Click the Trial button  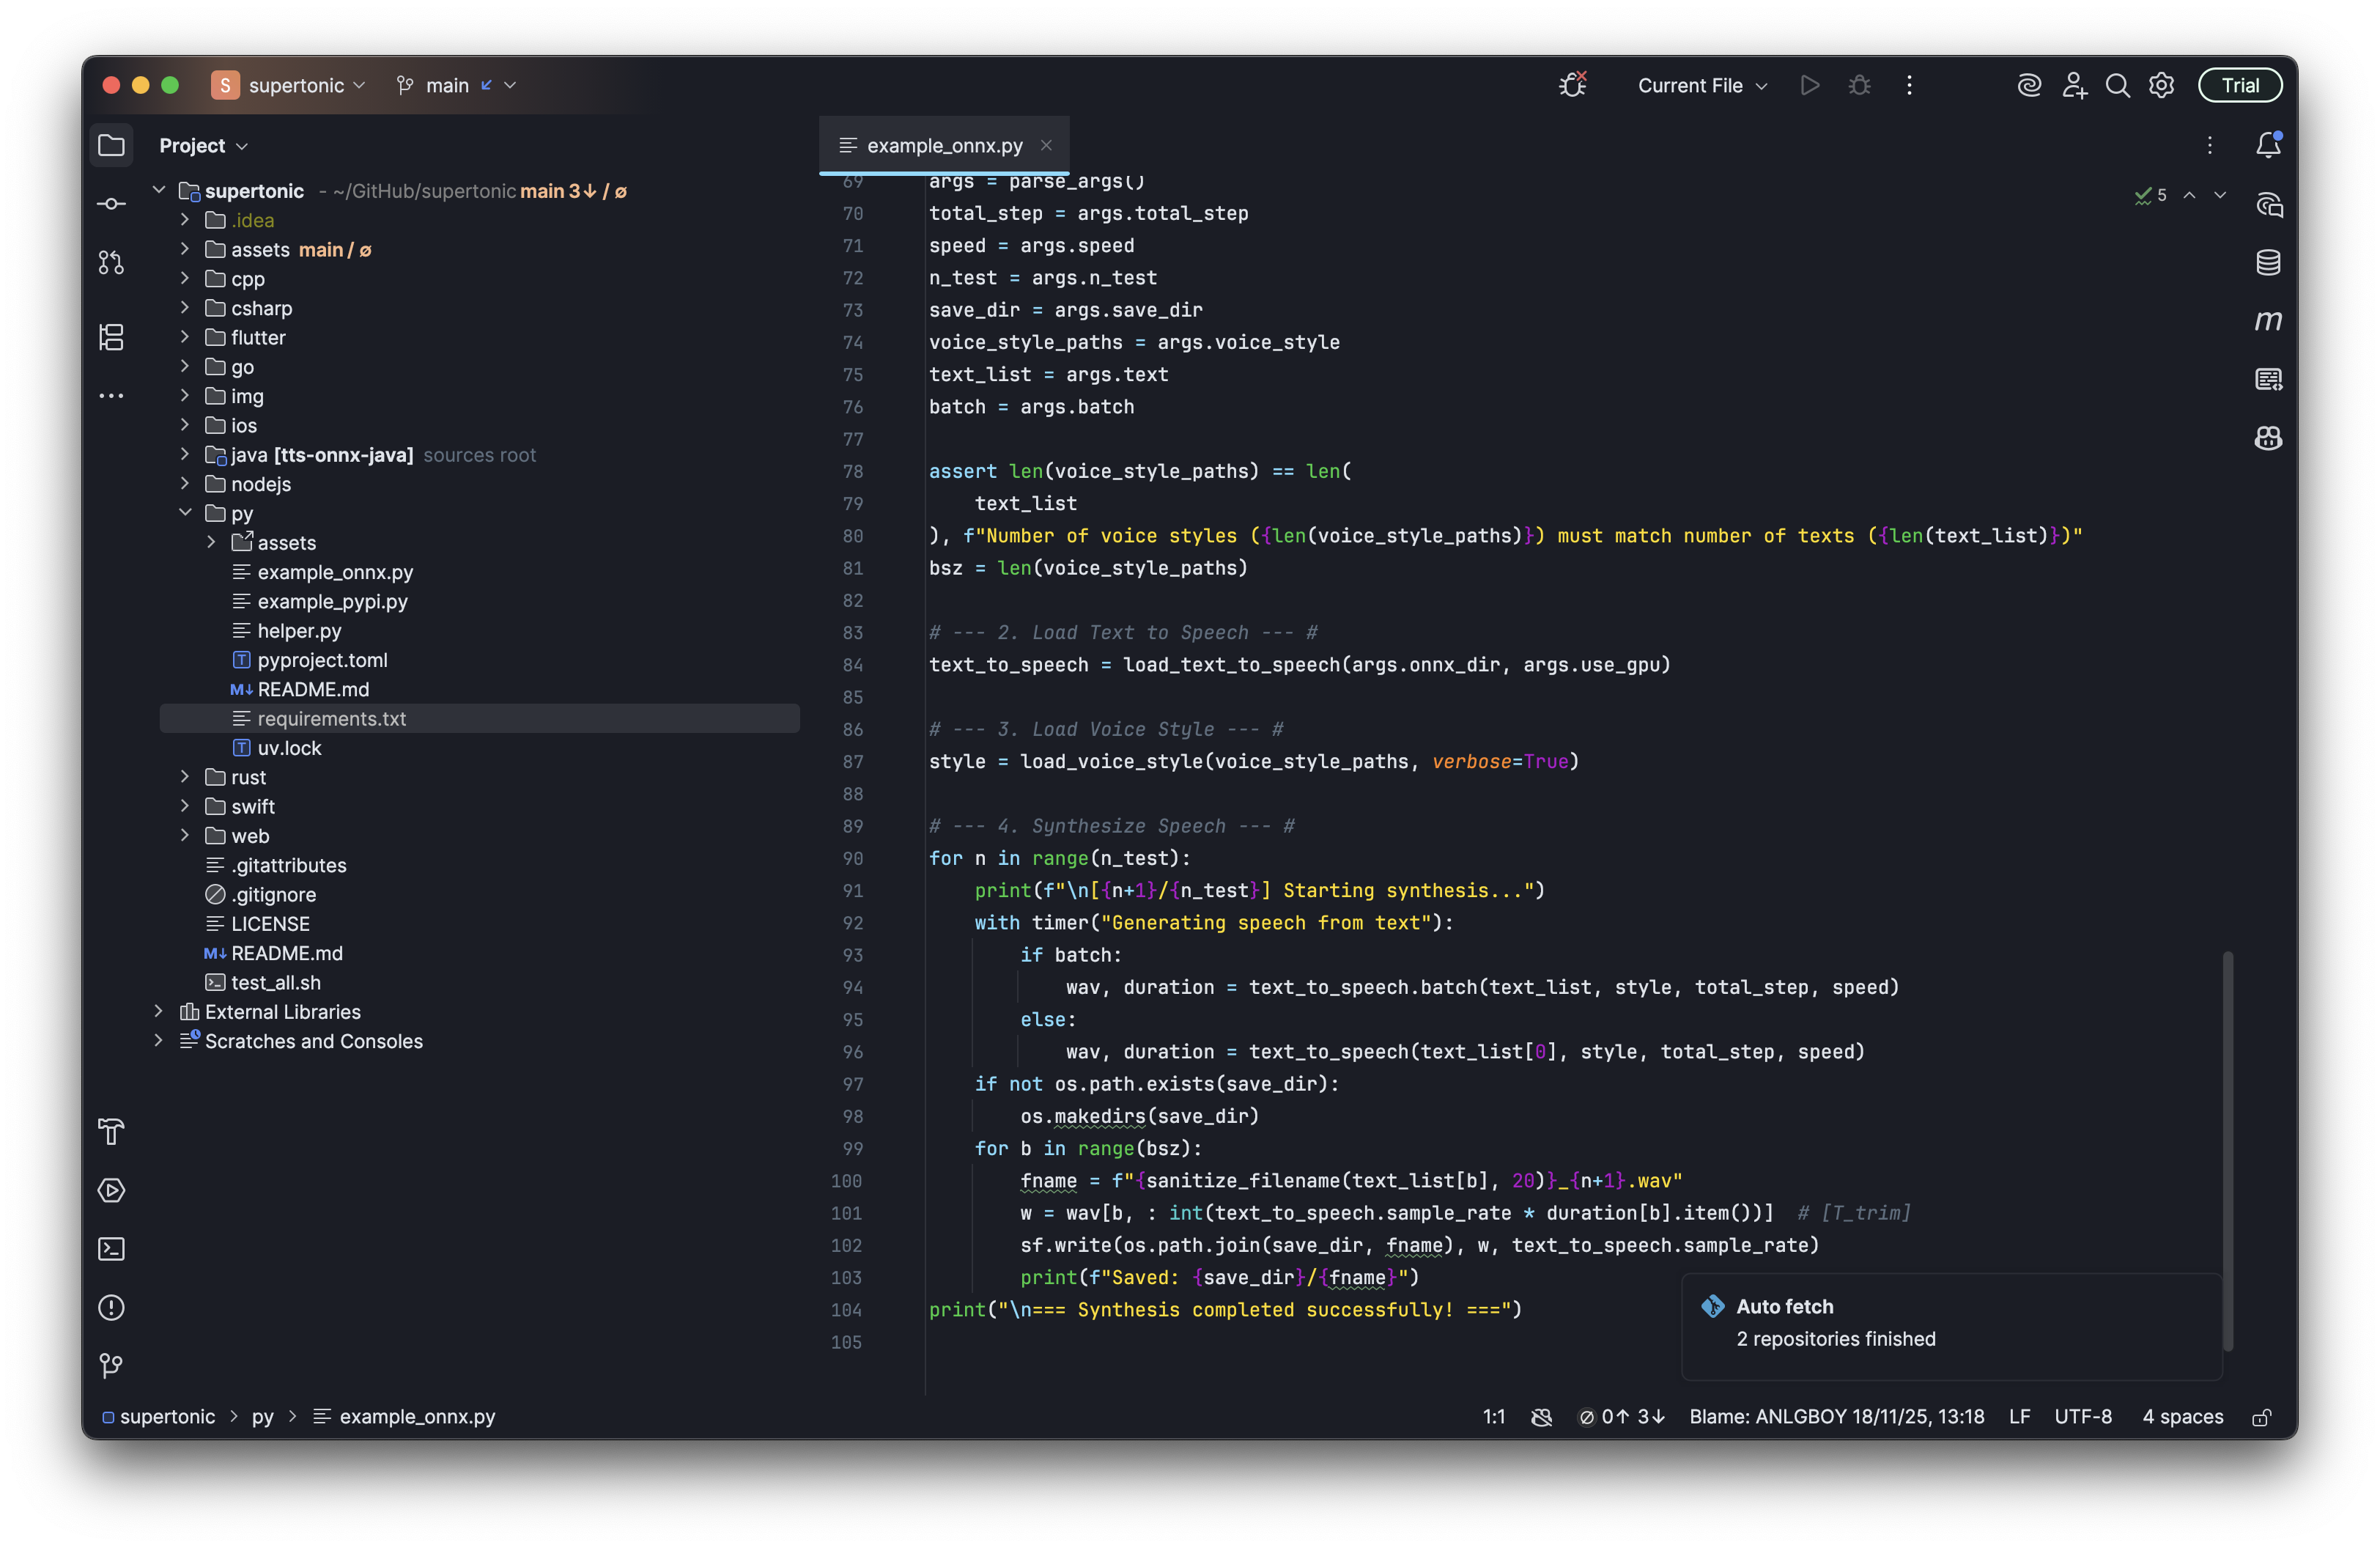[x=2239, y=85]
